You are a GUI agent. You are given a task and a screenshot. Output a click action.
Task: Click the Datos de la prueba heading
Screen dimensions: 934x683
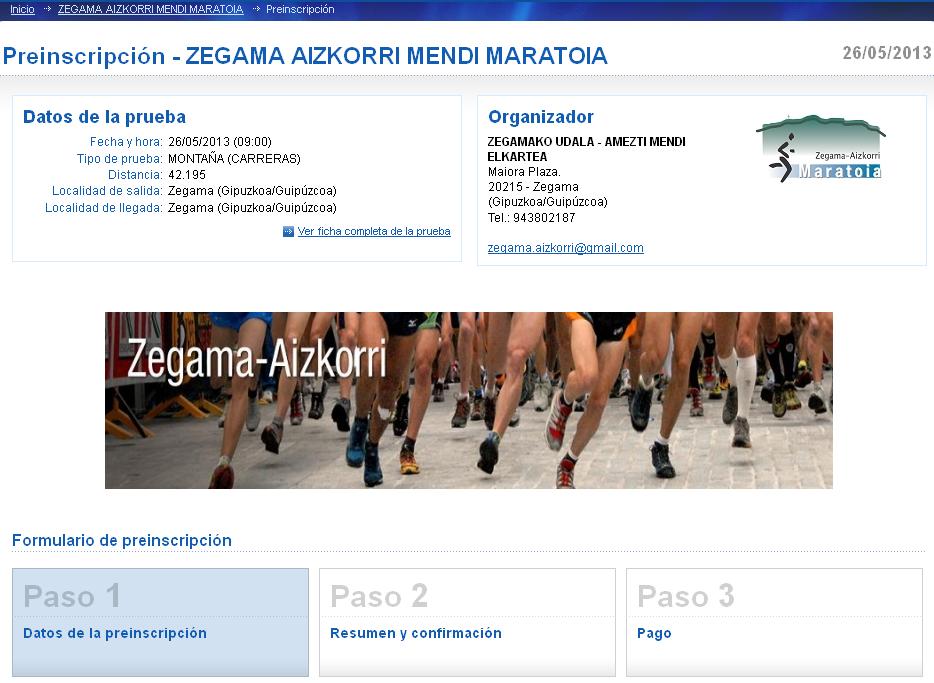tap(104, 117)
